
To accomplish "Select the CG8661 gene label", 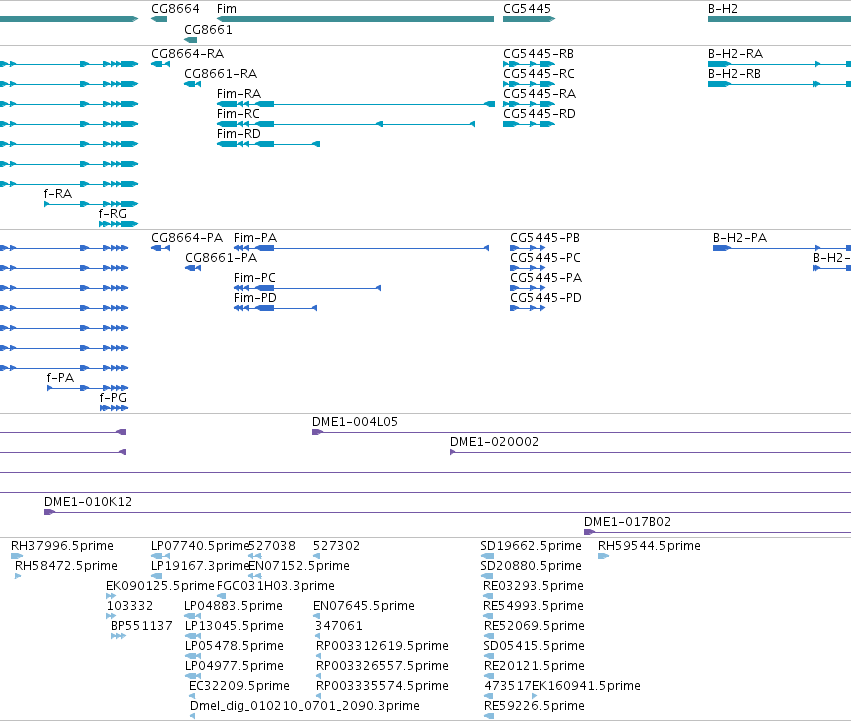I will click(208, 29).
